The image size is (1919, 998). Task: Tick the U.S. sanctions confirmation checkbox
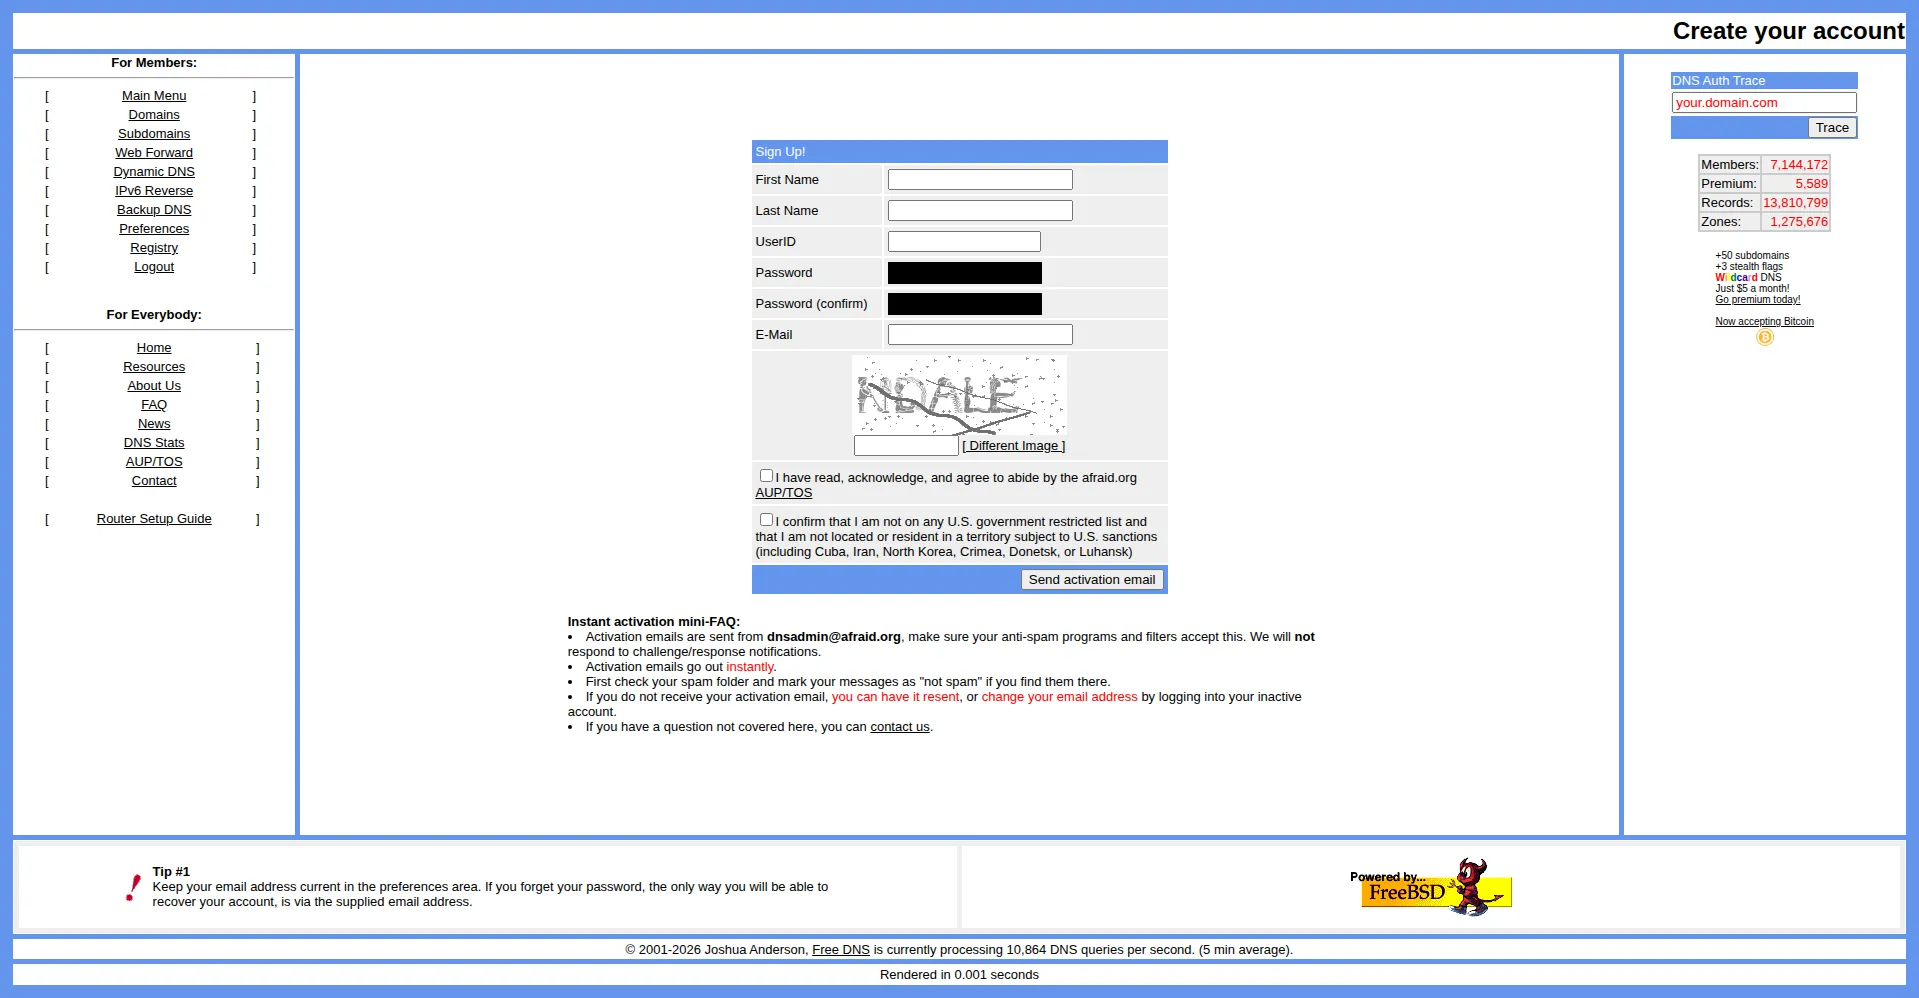pos(766,520)
